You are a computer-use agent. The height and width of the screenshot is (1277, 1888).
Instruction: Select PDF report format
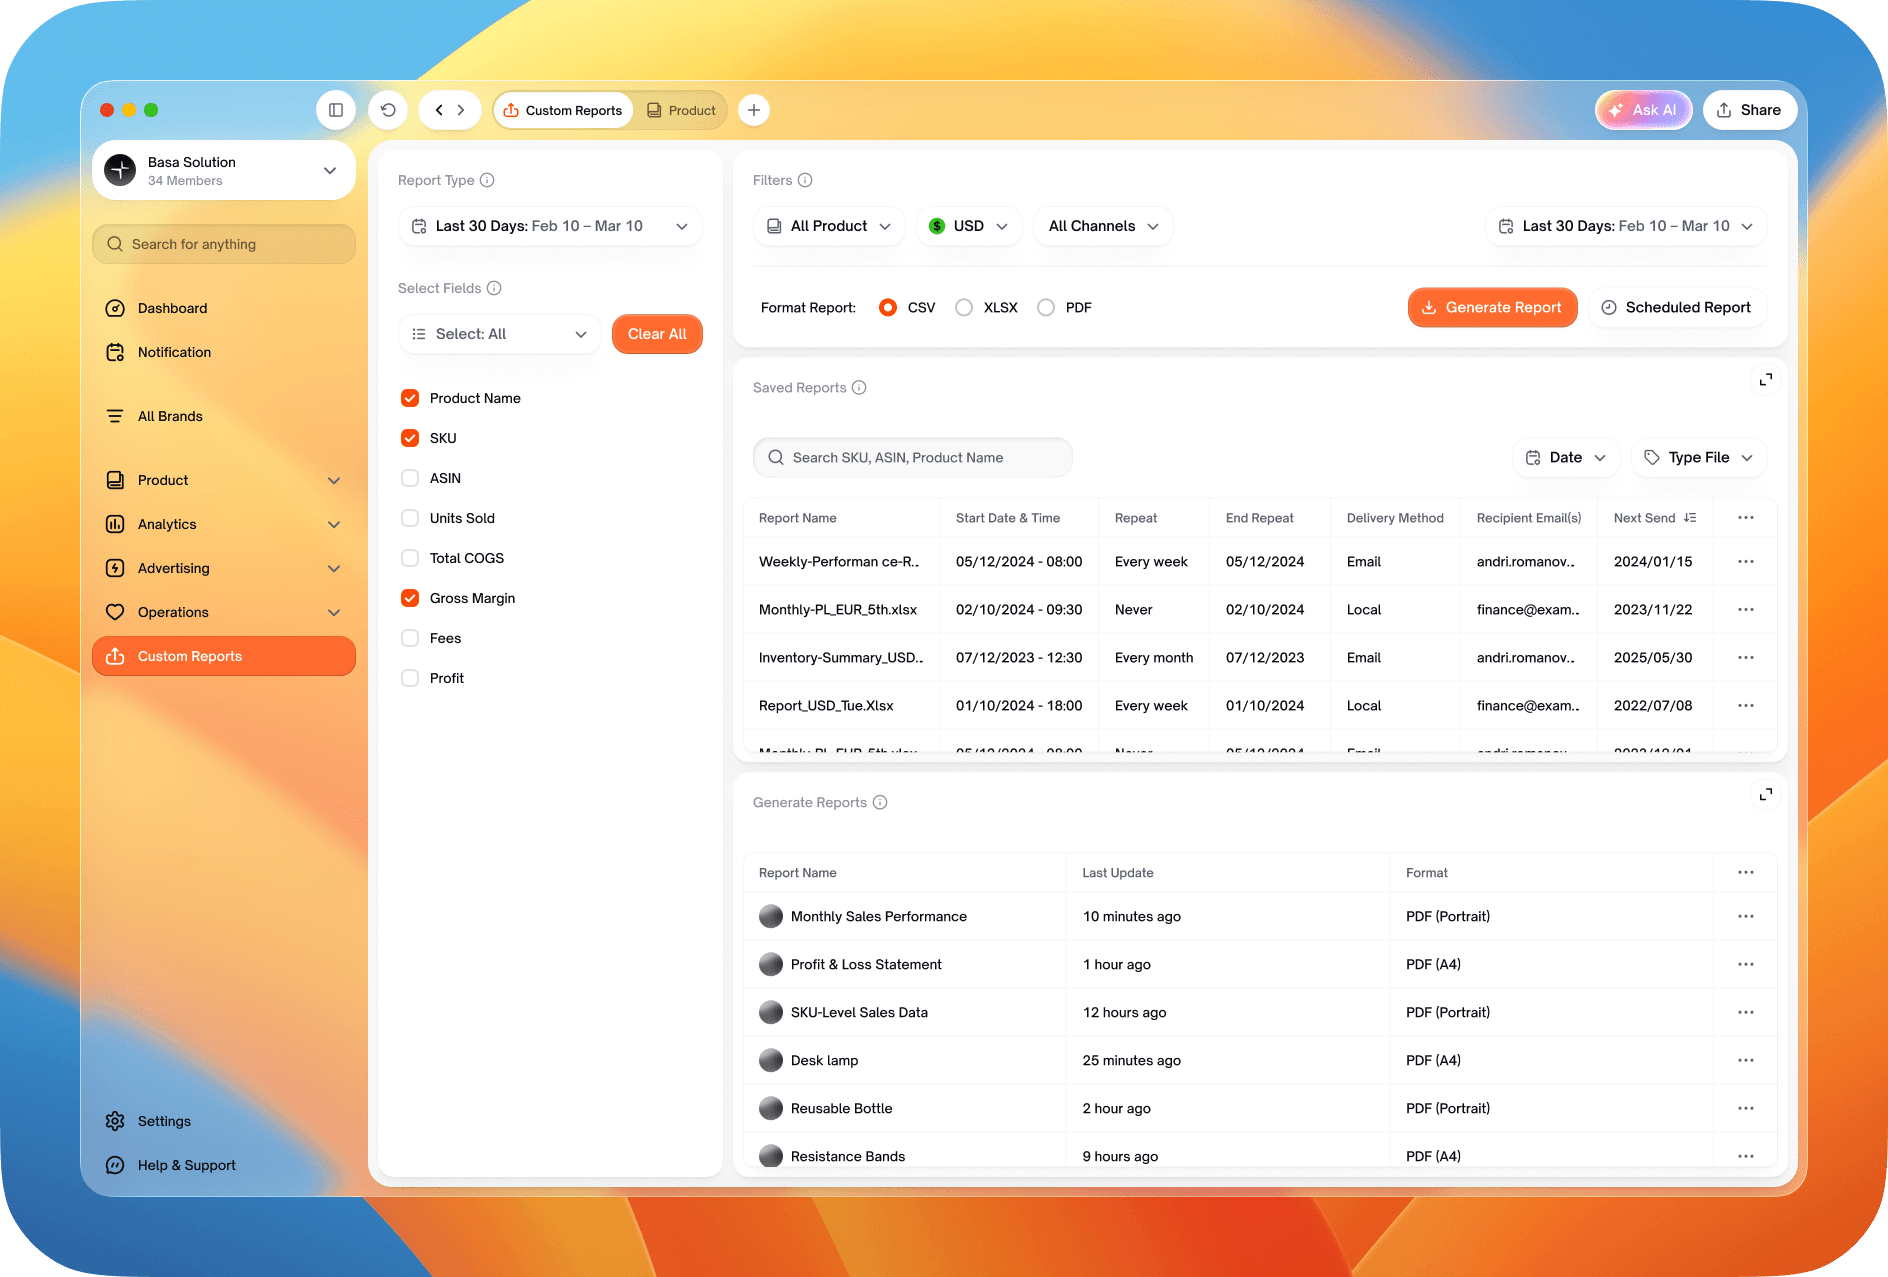point(1046,308)
